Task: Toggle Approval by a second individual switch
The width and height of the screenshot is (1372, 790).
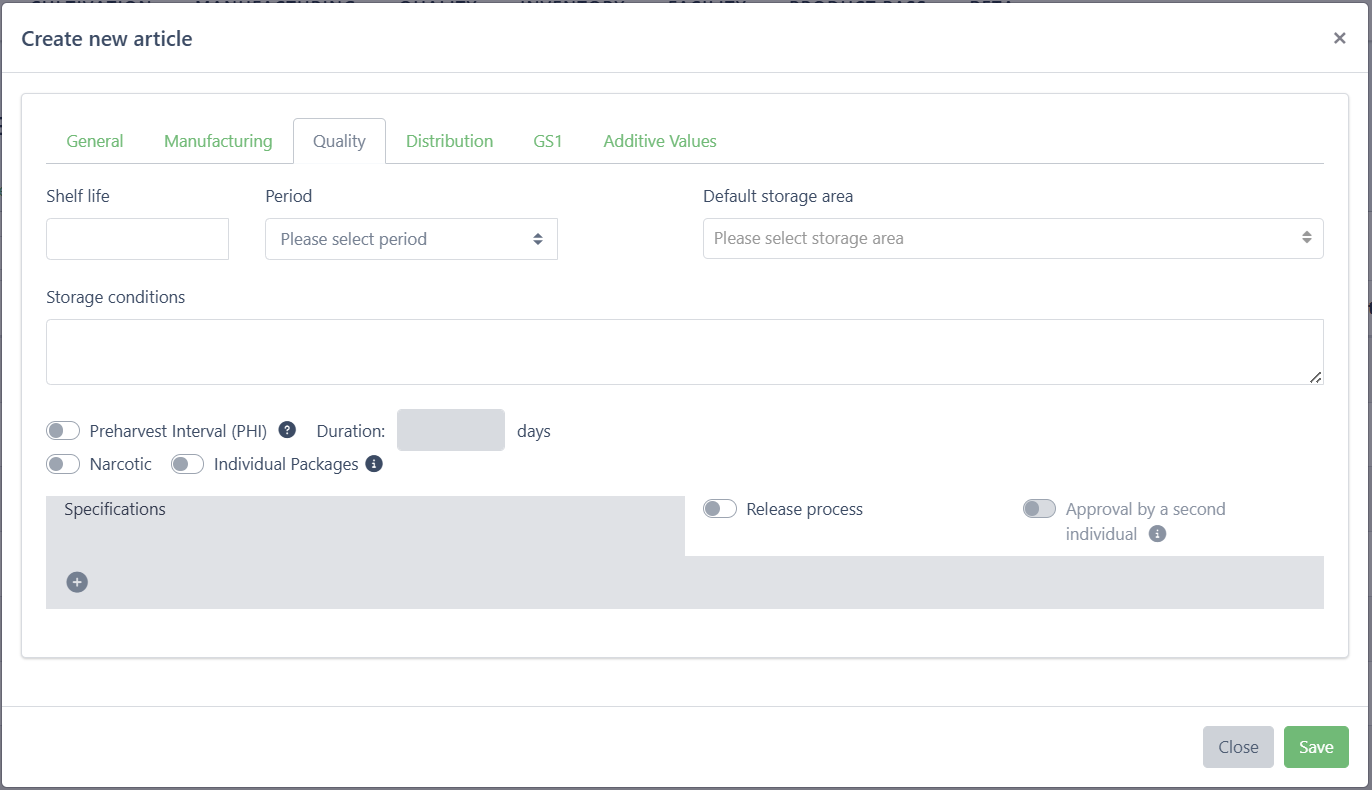Action: 1039,509
